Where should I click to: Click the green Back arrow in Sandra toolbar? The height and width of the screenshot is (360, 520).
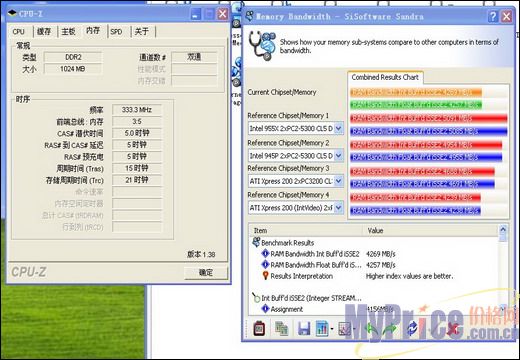coord(370,329)
